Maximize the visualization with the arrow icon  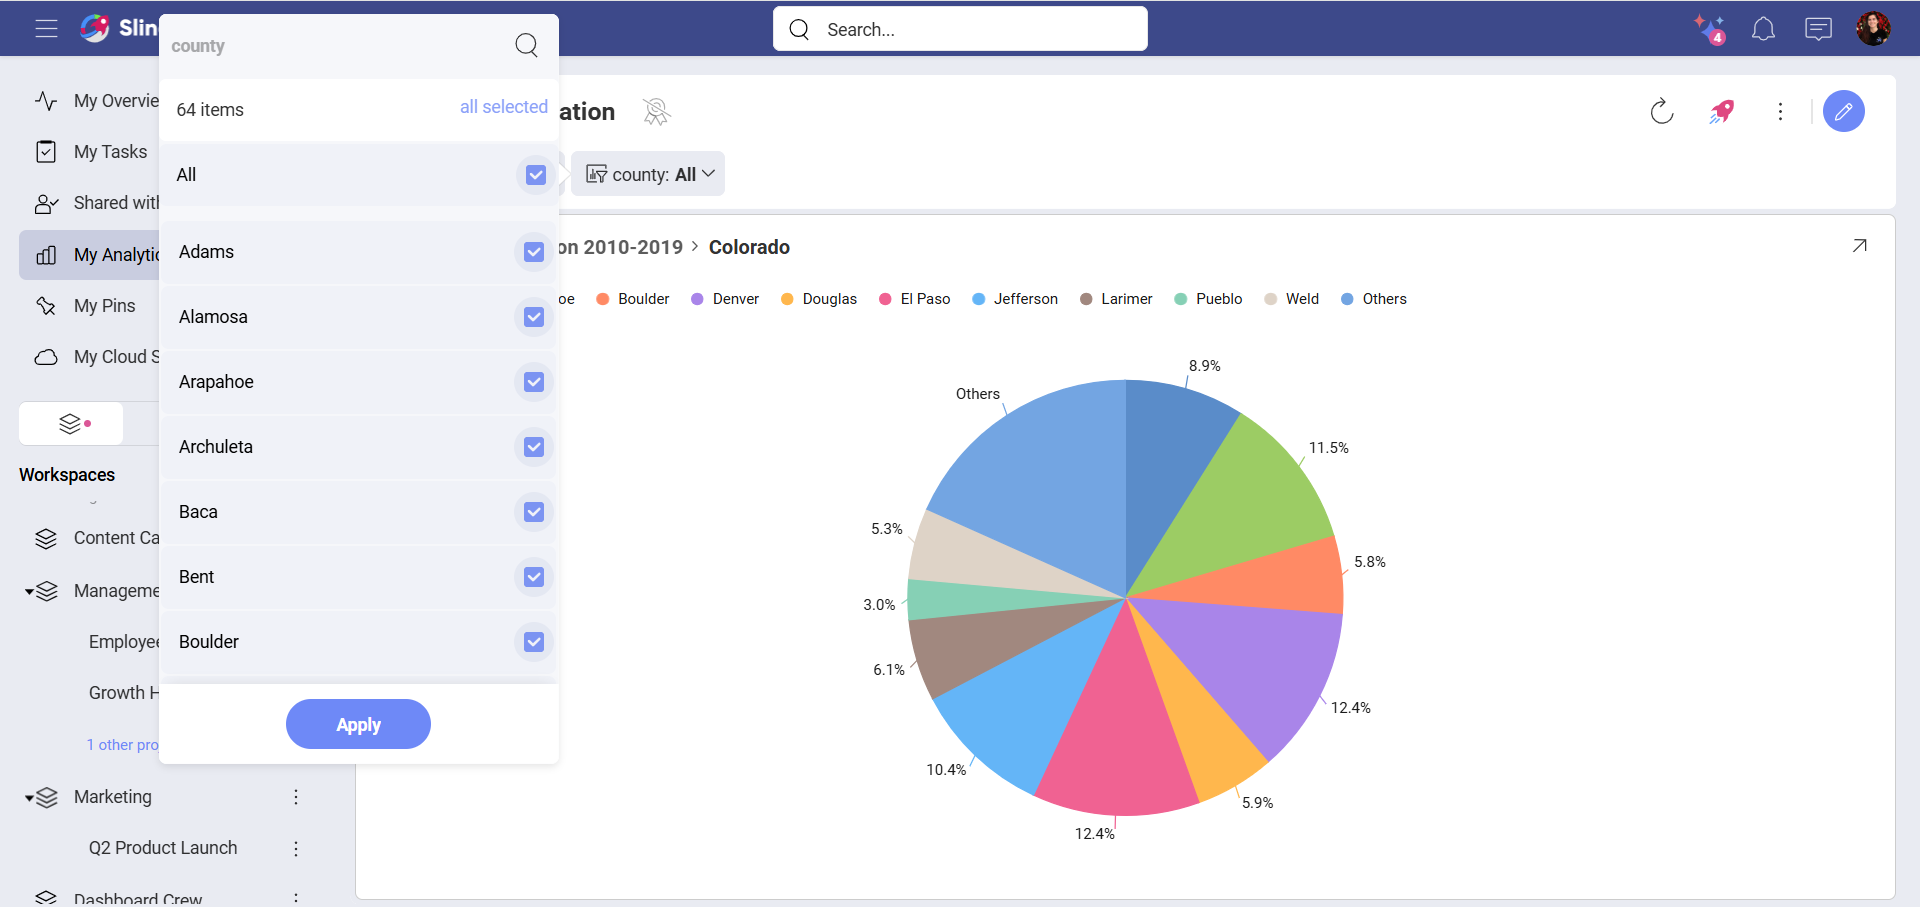pyautogui.click(x=1859, y=246)
